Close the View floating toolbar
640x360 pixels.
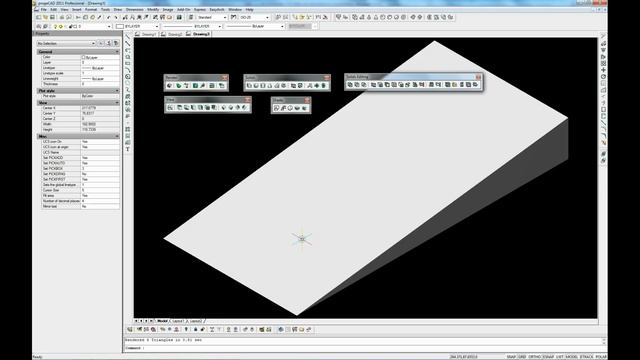click(248, 100)
